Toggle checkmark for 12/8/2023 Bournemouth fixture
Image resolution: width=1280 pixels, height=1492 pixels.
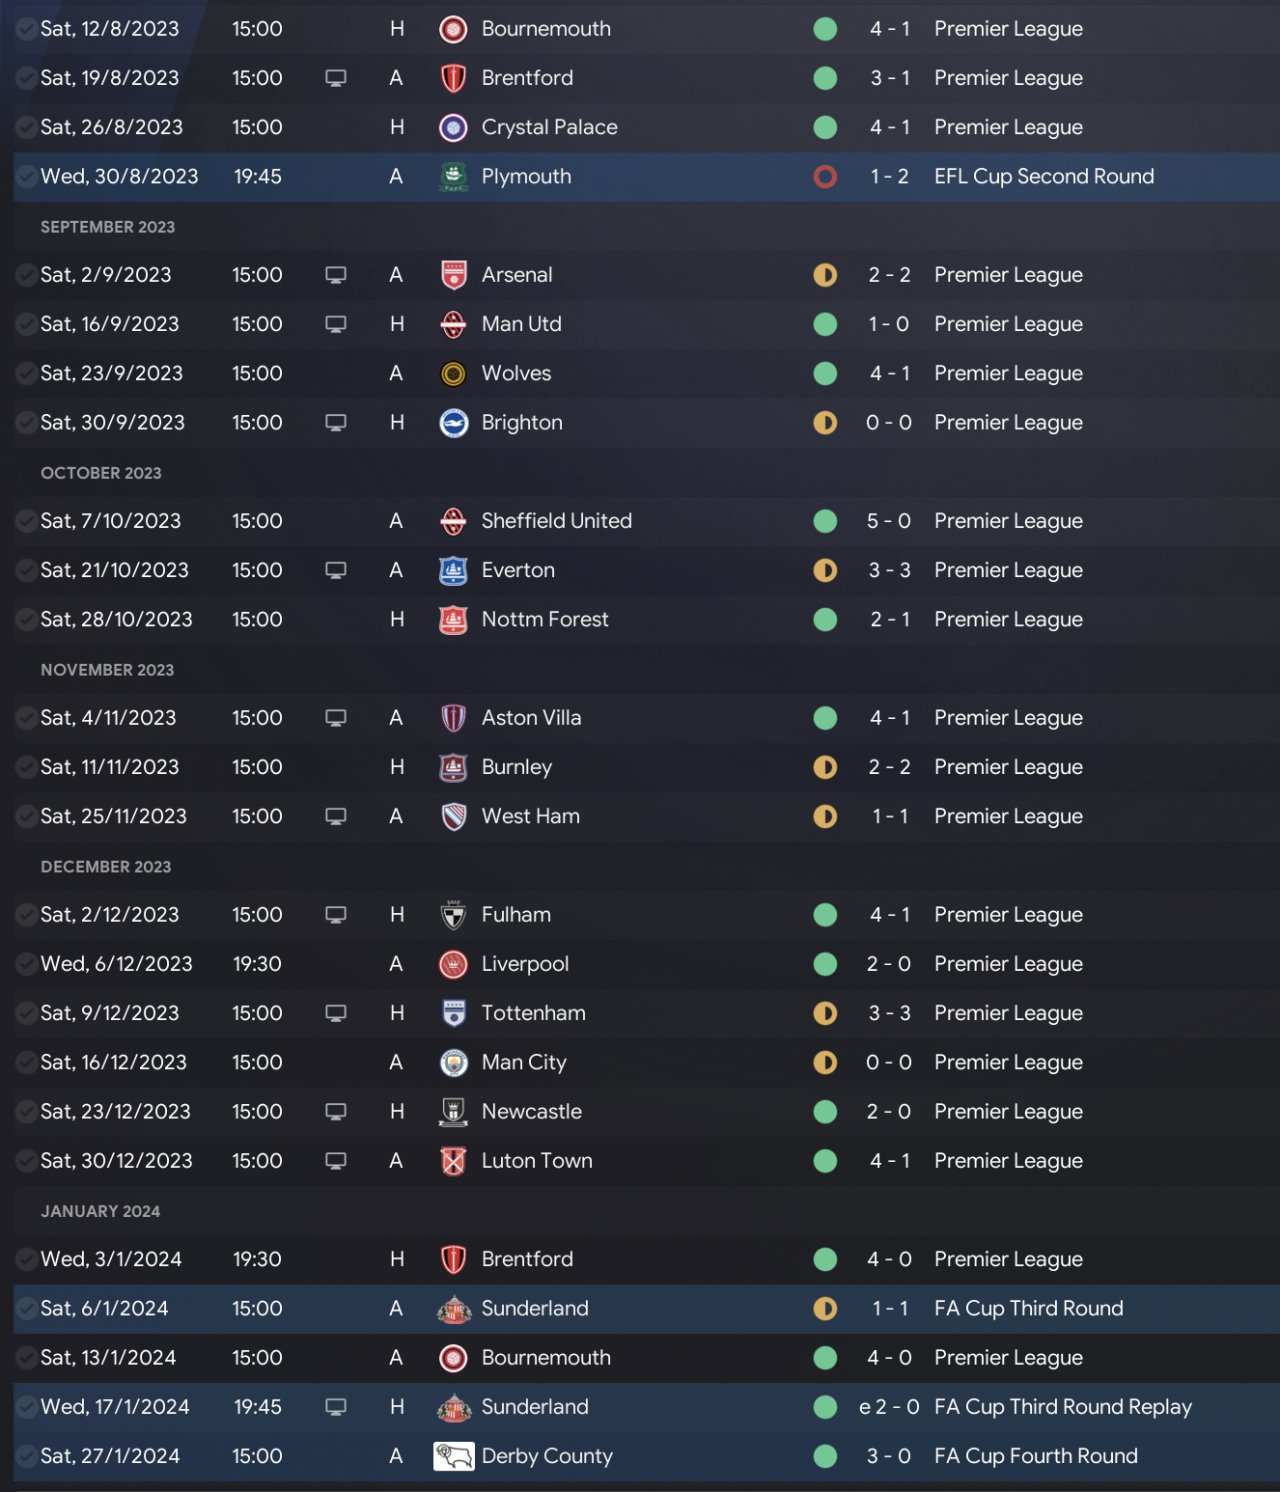coord(26,29)
